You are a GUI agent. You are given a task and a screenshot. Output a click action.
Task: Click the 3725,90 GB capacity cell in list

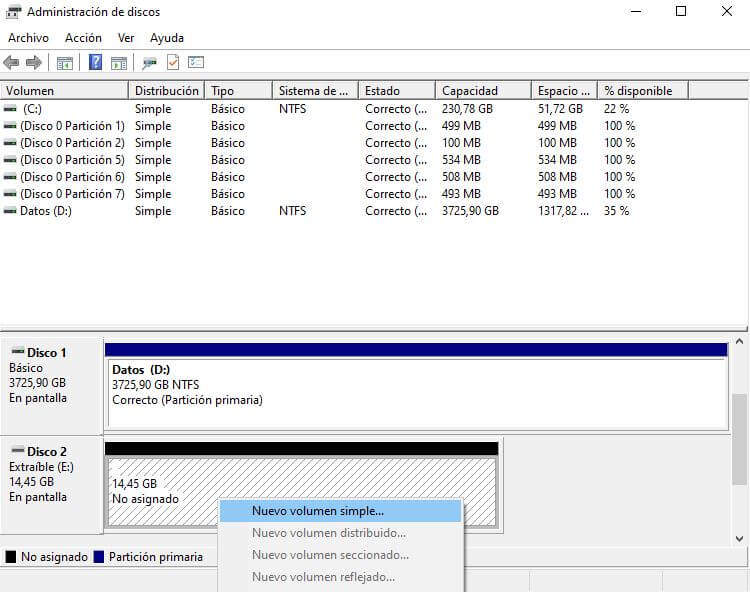(x=471, y=211)
